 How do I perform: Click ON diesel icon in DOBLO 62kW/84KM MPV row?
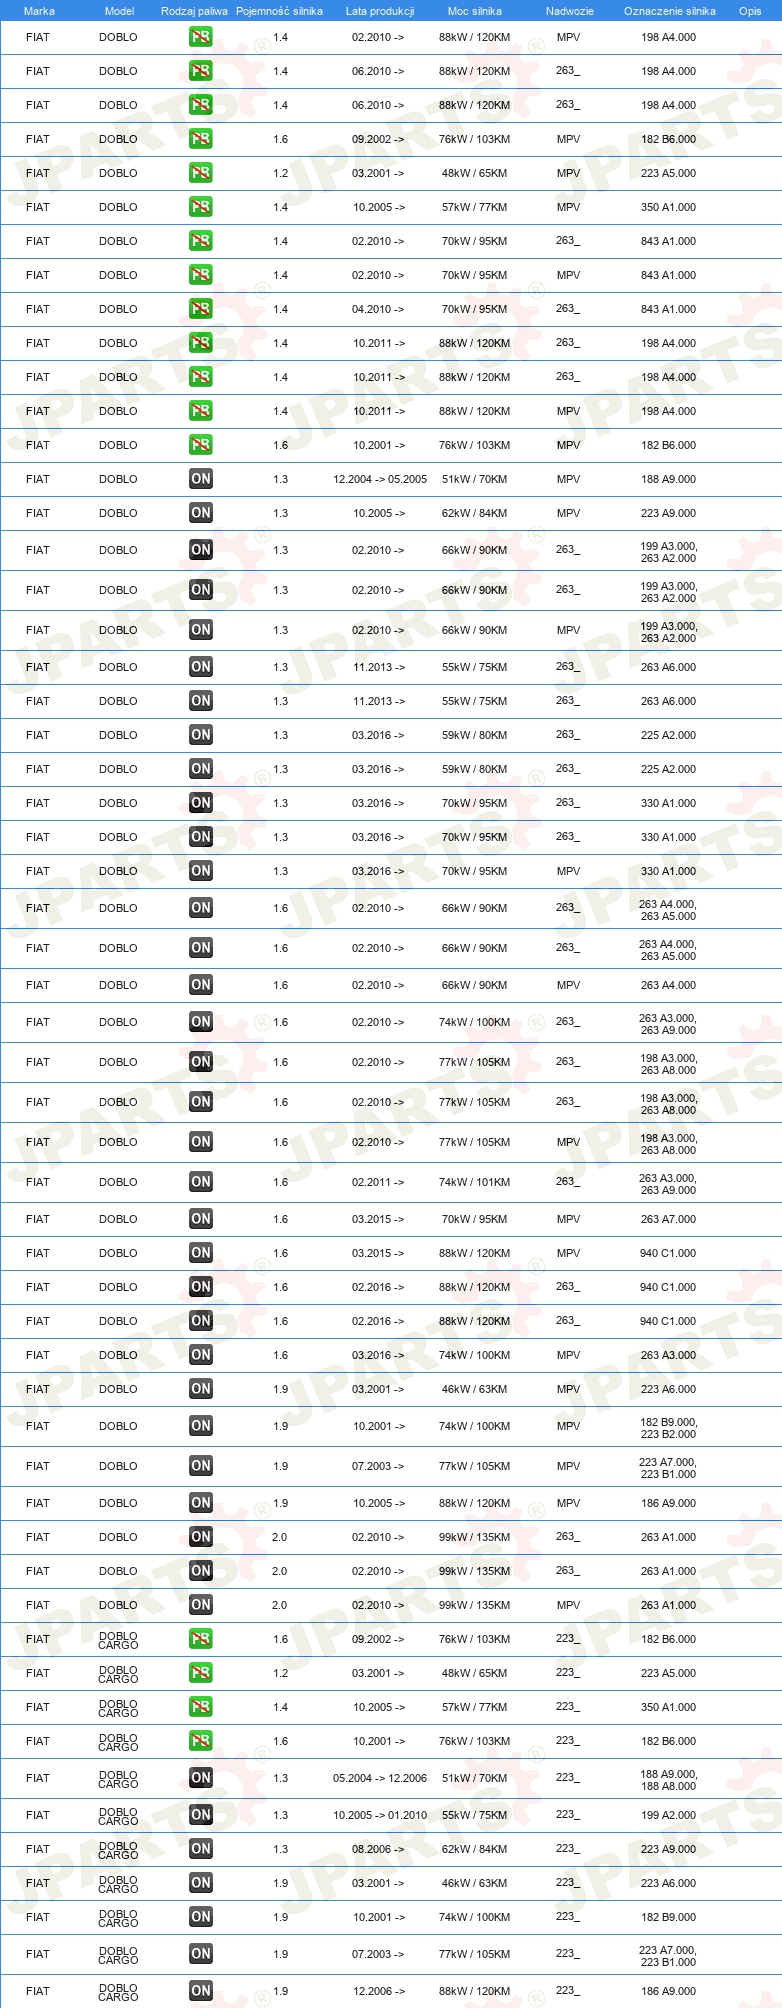click(x=201, y=513)
